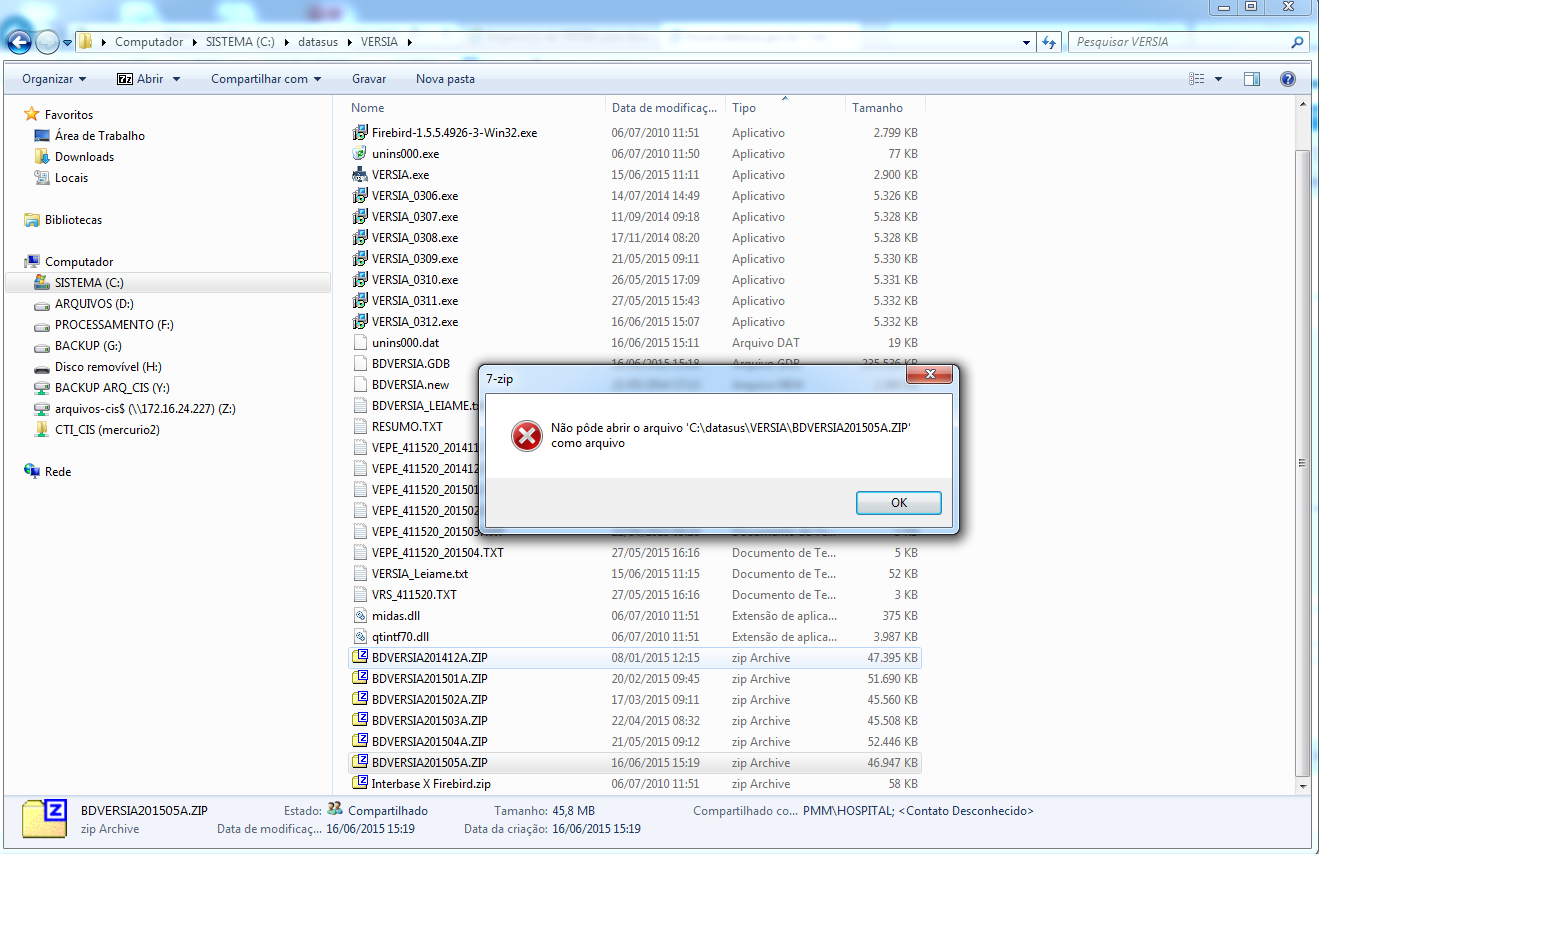Toggle the preview pane icon

coord(1251,79)
